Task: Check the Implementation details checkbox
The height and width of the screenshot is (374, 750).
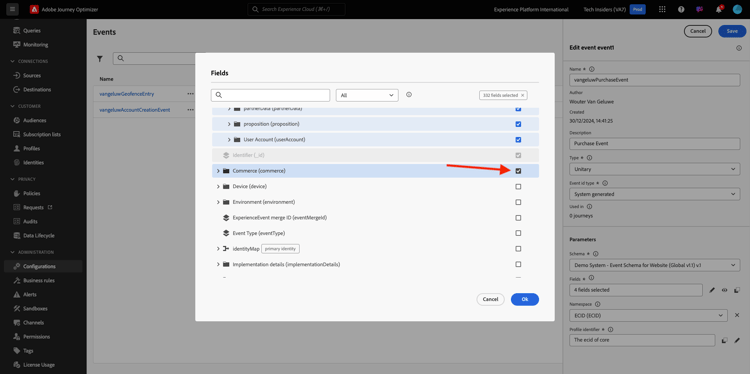Action: tap(518, 264)
